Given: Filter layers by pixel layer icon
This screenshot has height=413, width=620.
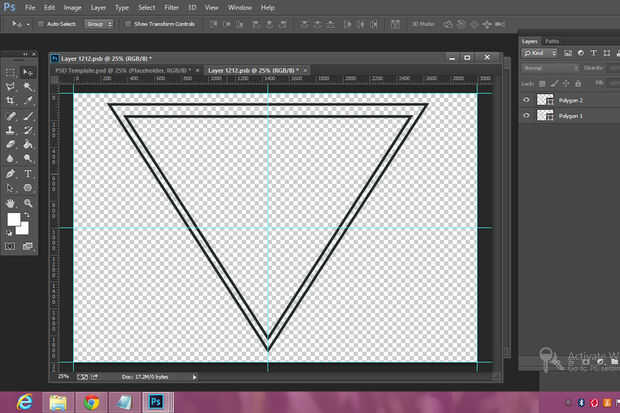Looking at the screenshot, I should click(x=568, y=53).
